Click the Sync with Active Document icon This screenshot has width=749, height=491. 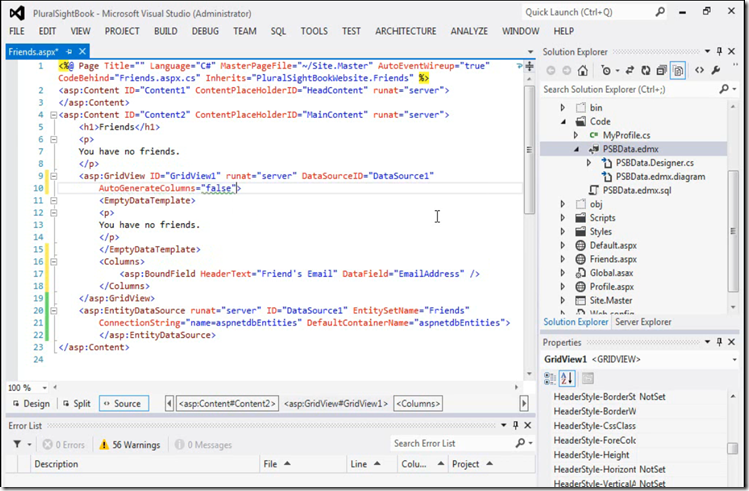pyautogui.click(x=630, y=71)
